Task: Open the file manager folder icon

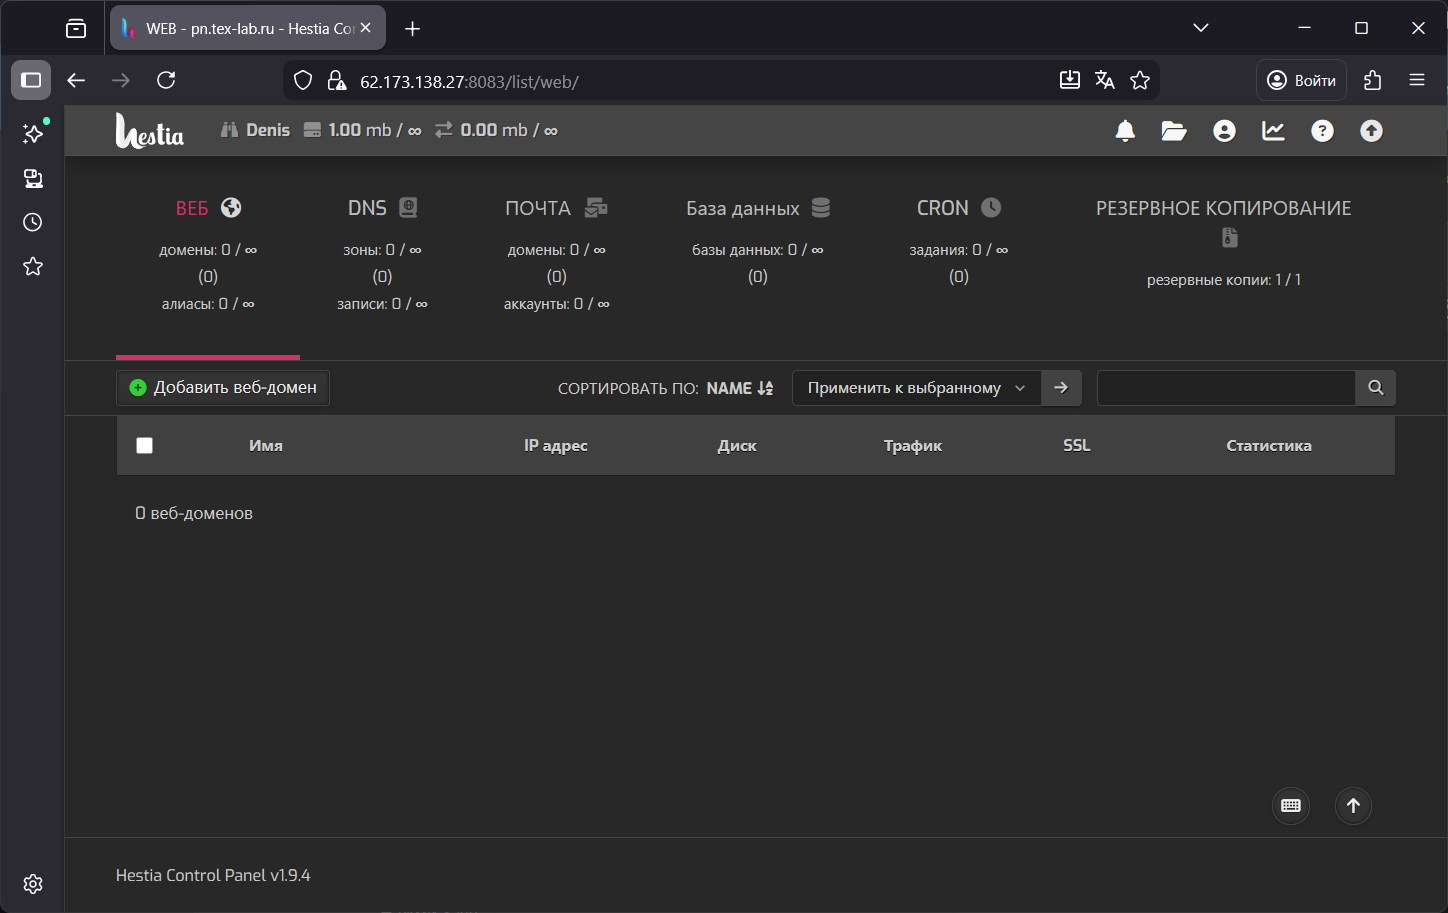Action: (1174, 131)
